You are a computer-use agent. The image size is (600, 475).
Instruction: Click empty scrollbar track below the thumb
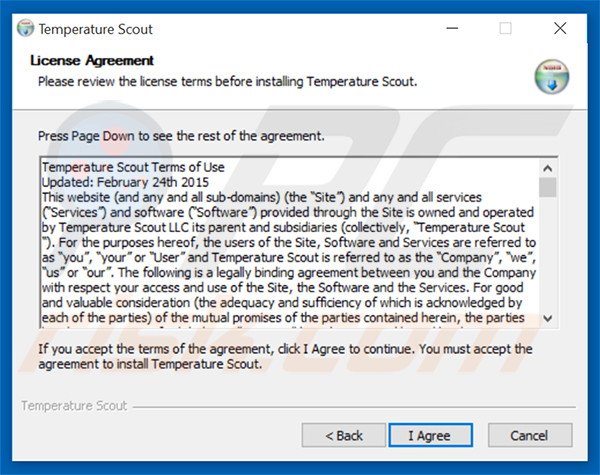pyautogui.click(x=547, y=260)
